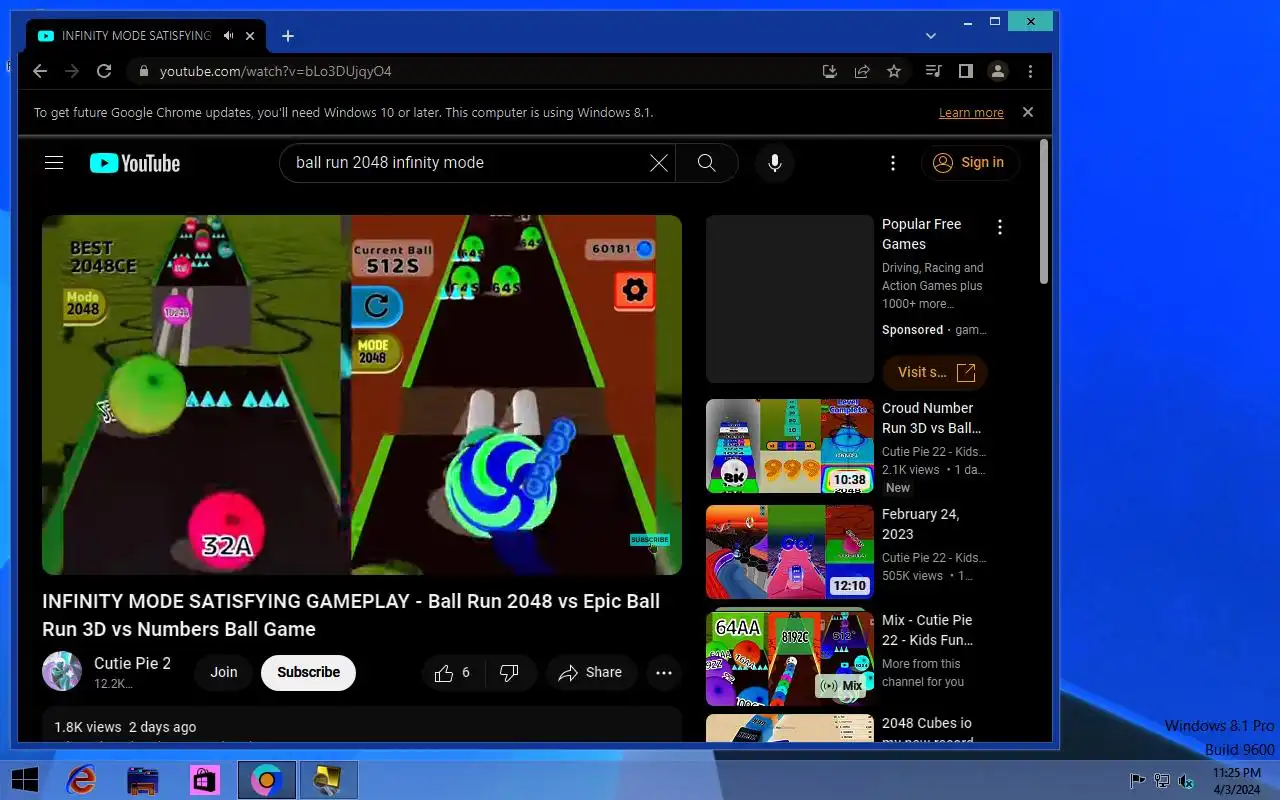Toggle Chrome side panel
The image size is (1280, 800).
966,71
